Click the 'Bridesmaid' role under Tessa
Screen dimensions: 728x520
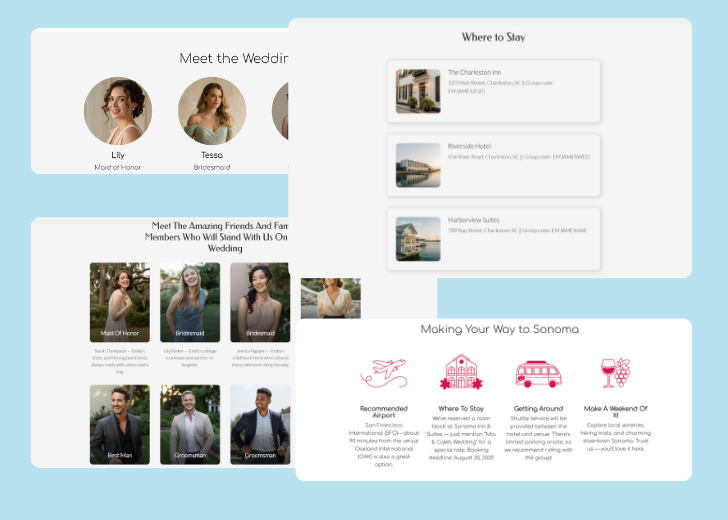pyautogui.click(x=212, y=167)
